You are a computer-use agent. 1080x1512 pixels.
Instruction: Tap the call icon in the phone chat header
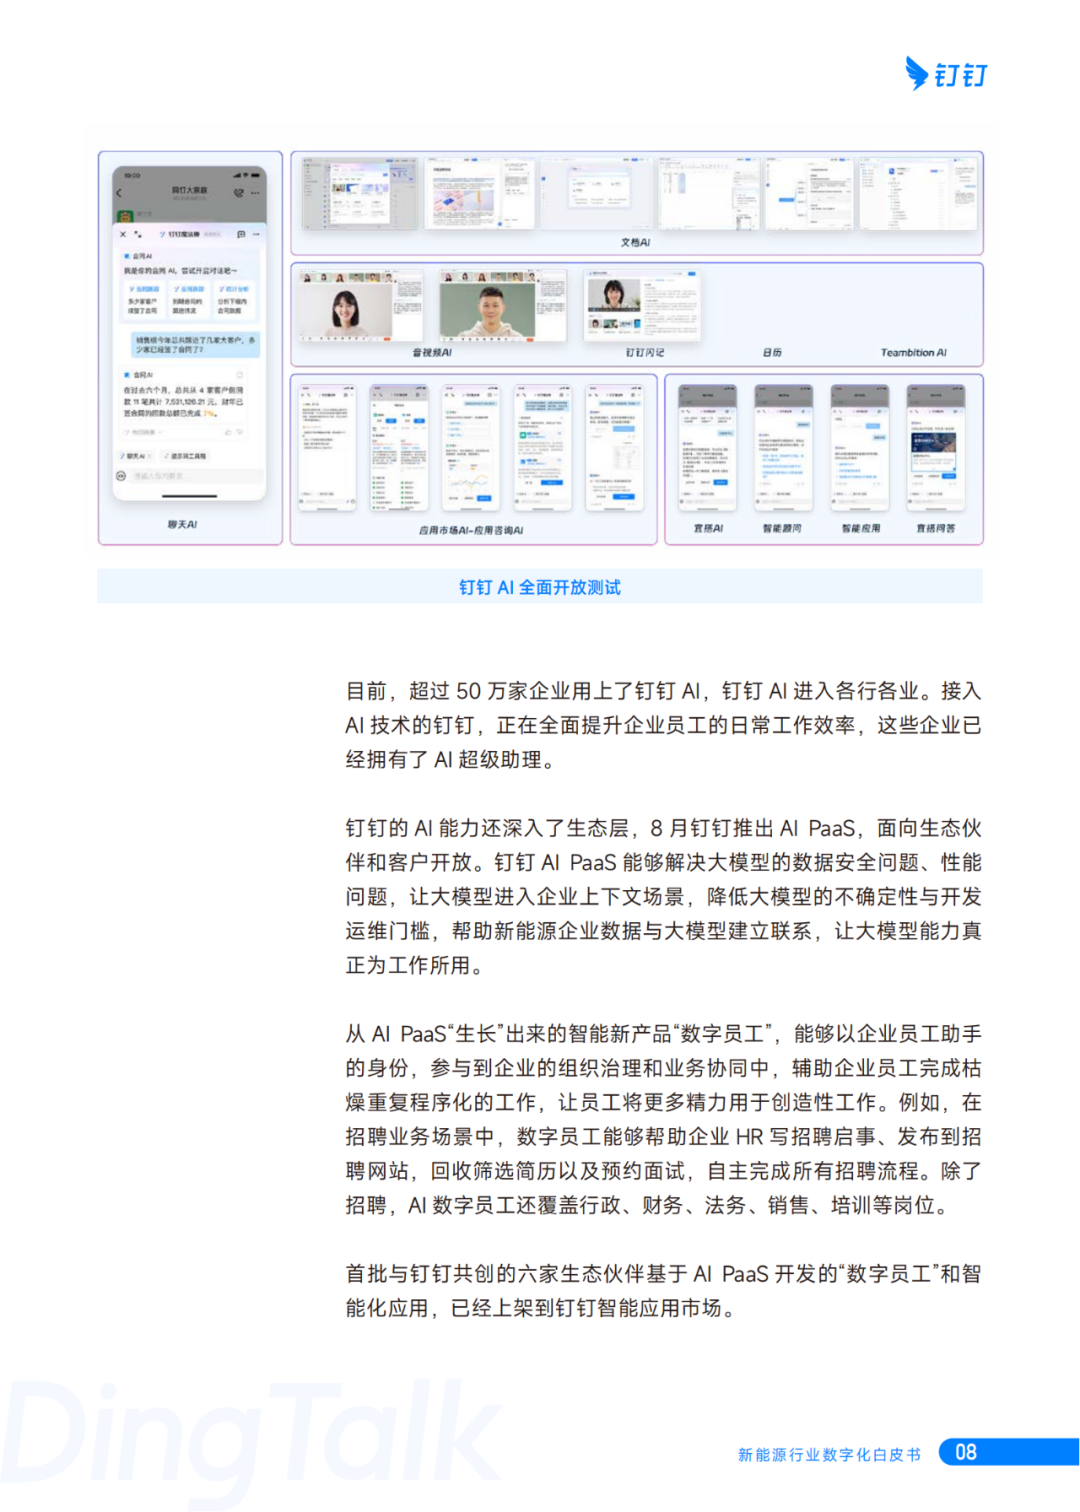pyautogui.click(x=238, y=192)
